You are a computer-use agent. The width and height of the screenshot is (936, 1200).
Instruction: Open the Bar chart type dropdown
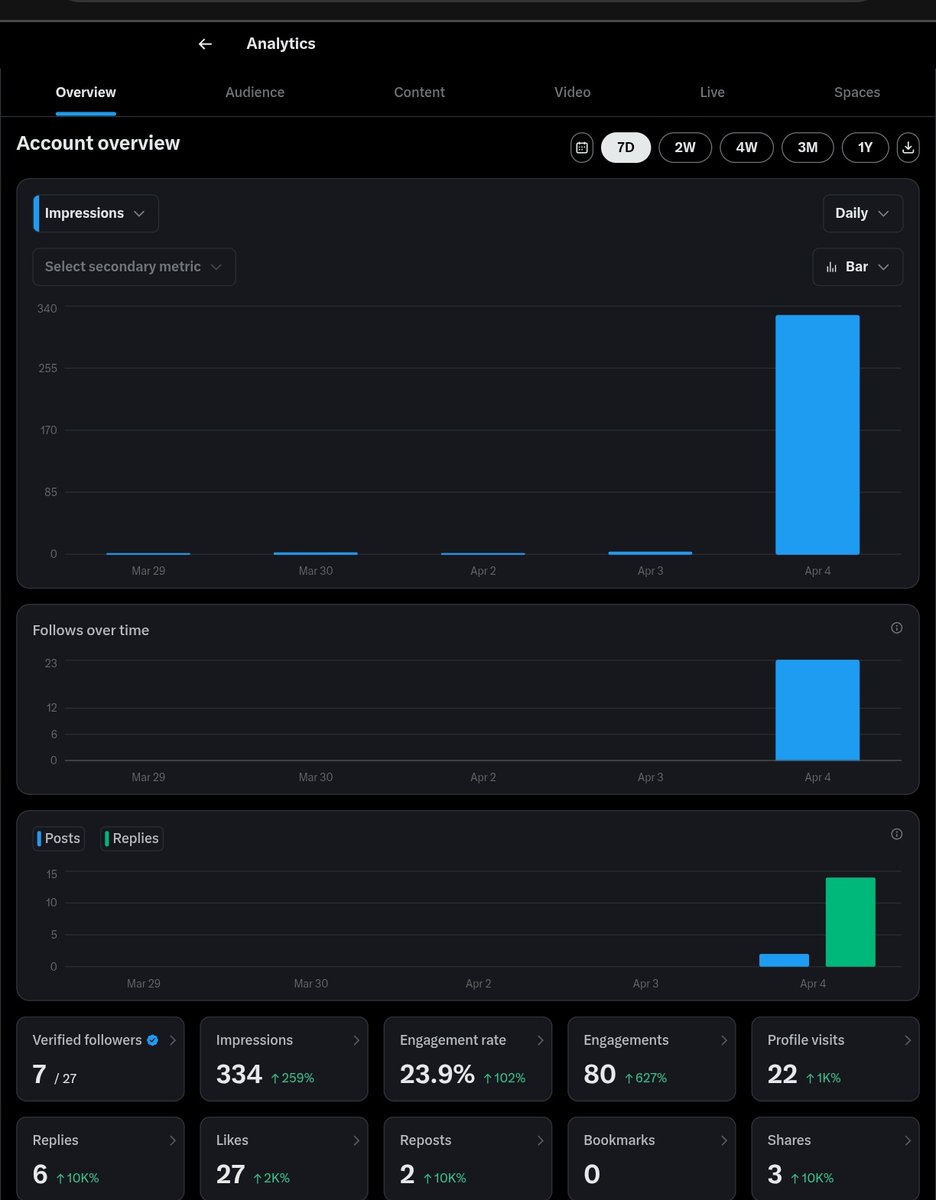point(858,267)
